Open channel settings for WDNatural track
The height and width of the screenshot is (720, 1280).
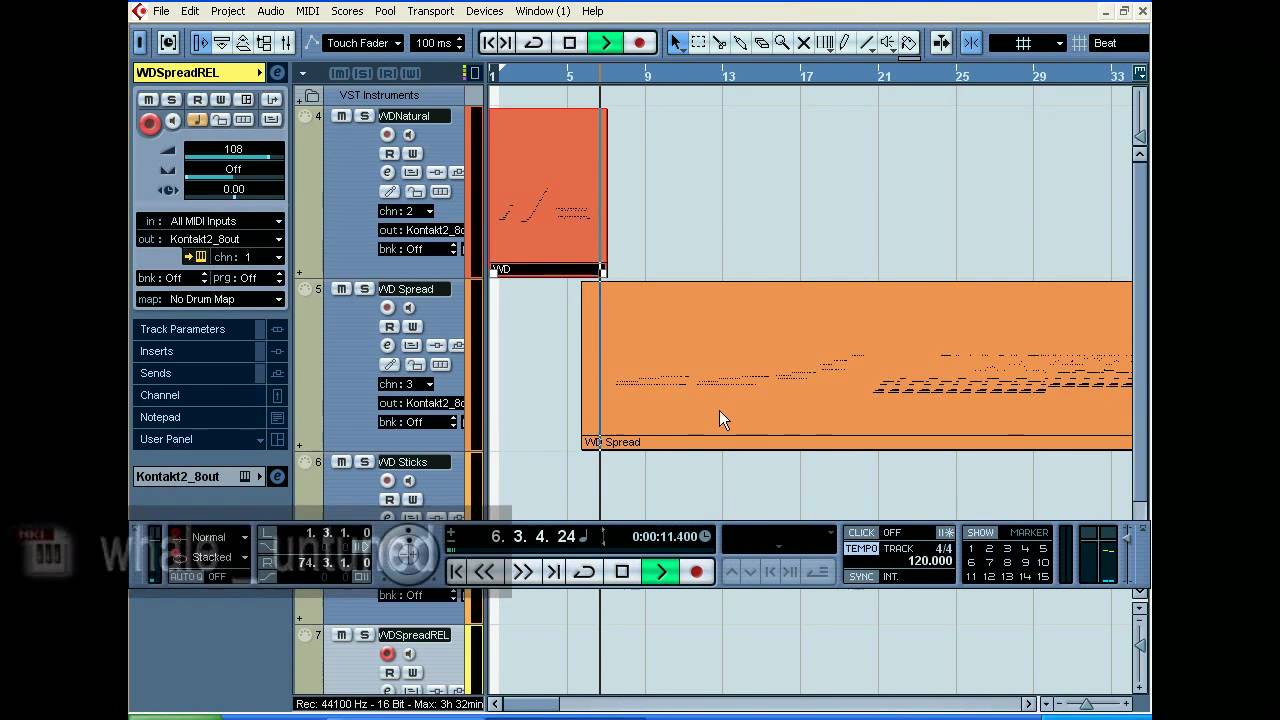[x=387, y=172]
